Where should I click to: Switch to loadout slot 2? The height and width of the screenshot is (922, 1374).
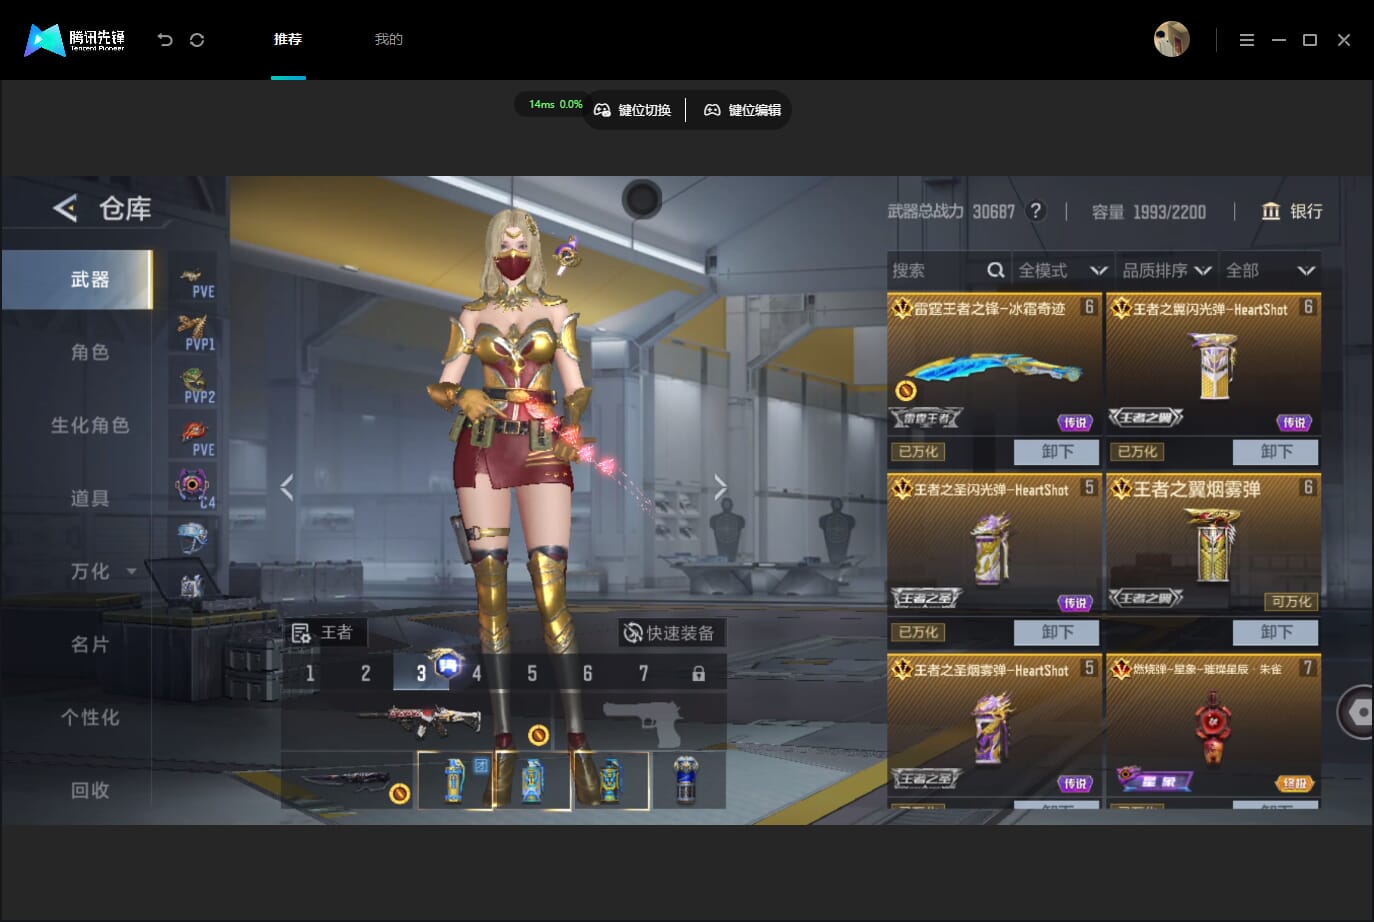click(x=366, y=673)
